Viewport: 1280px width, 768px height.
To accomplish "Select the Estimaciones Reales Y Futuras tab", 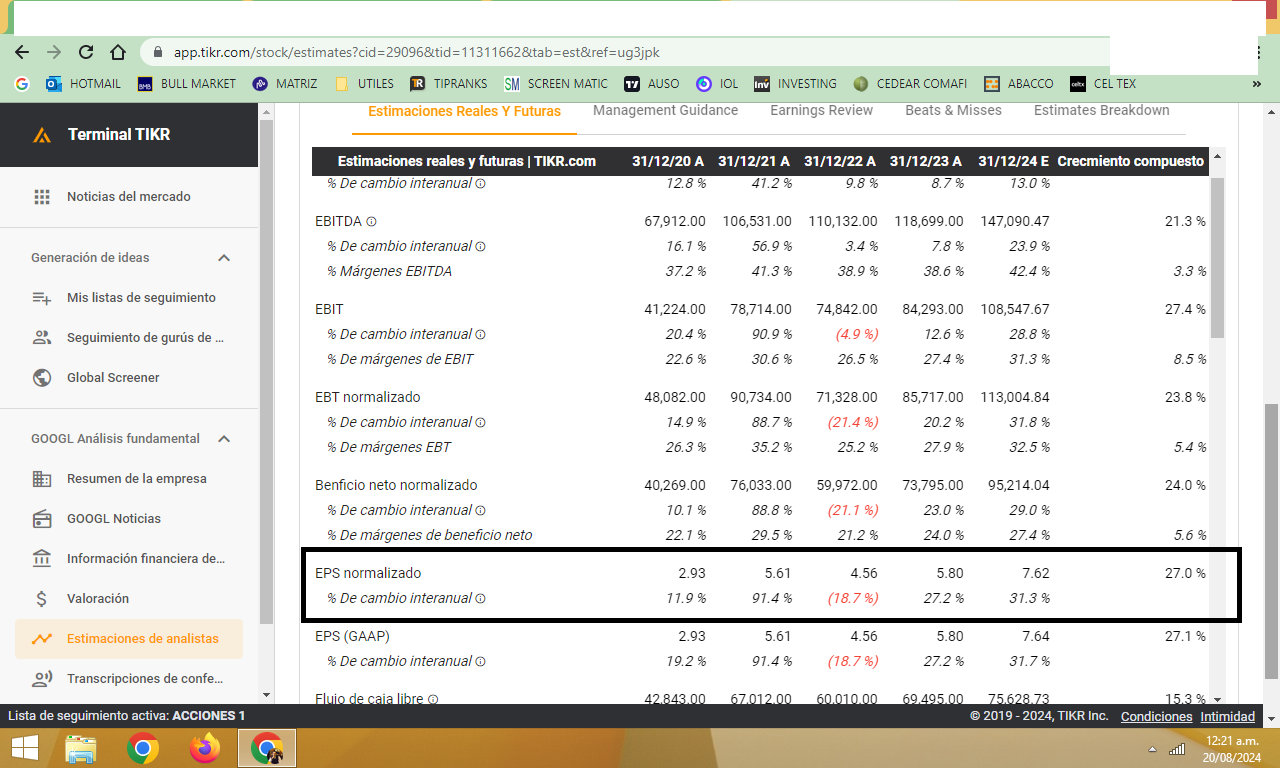I will (465, 111).
